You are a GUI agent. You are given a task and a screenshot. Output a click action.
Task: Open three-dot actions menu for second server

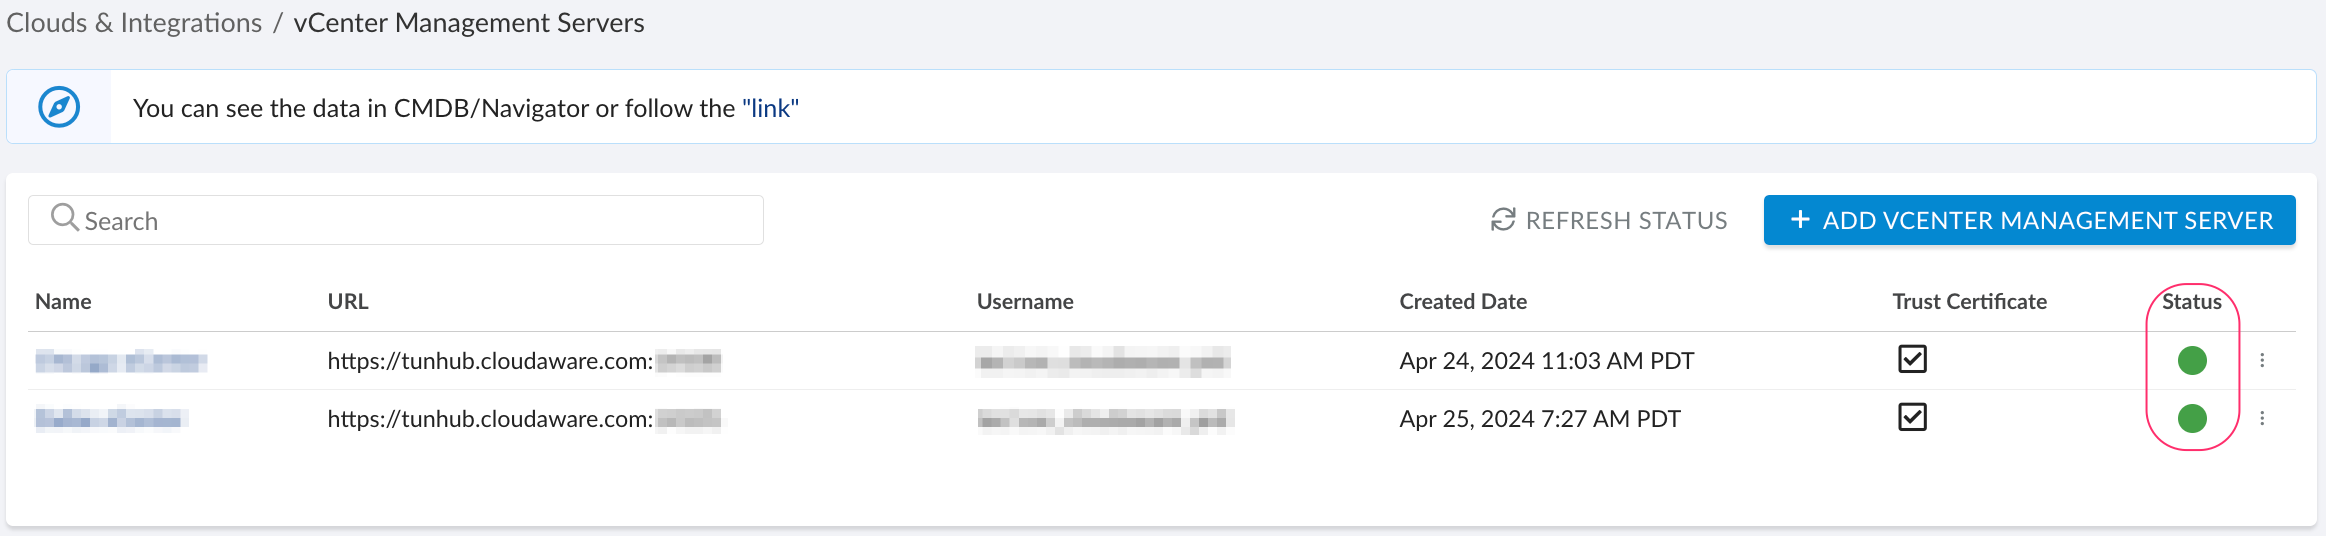pyautogui.click(x=2262, y=418)
